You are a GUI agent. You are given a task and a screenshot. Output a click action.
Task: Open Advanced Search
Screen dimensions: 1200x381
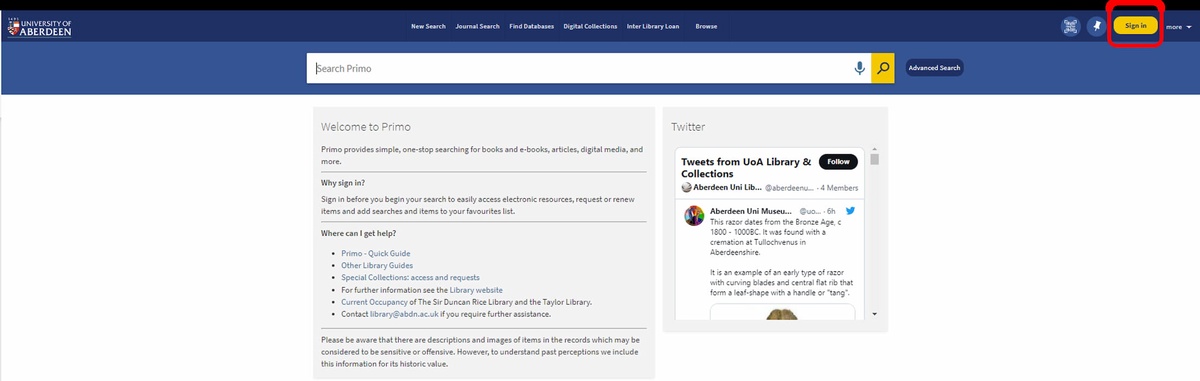[935, 68]
